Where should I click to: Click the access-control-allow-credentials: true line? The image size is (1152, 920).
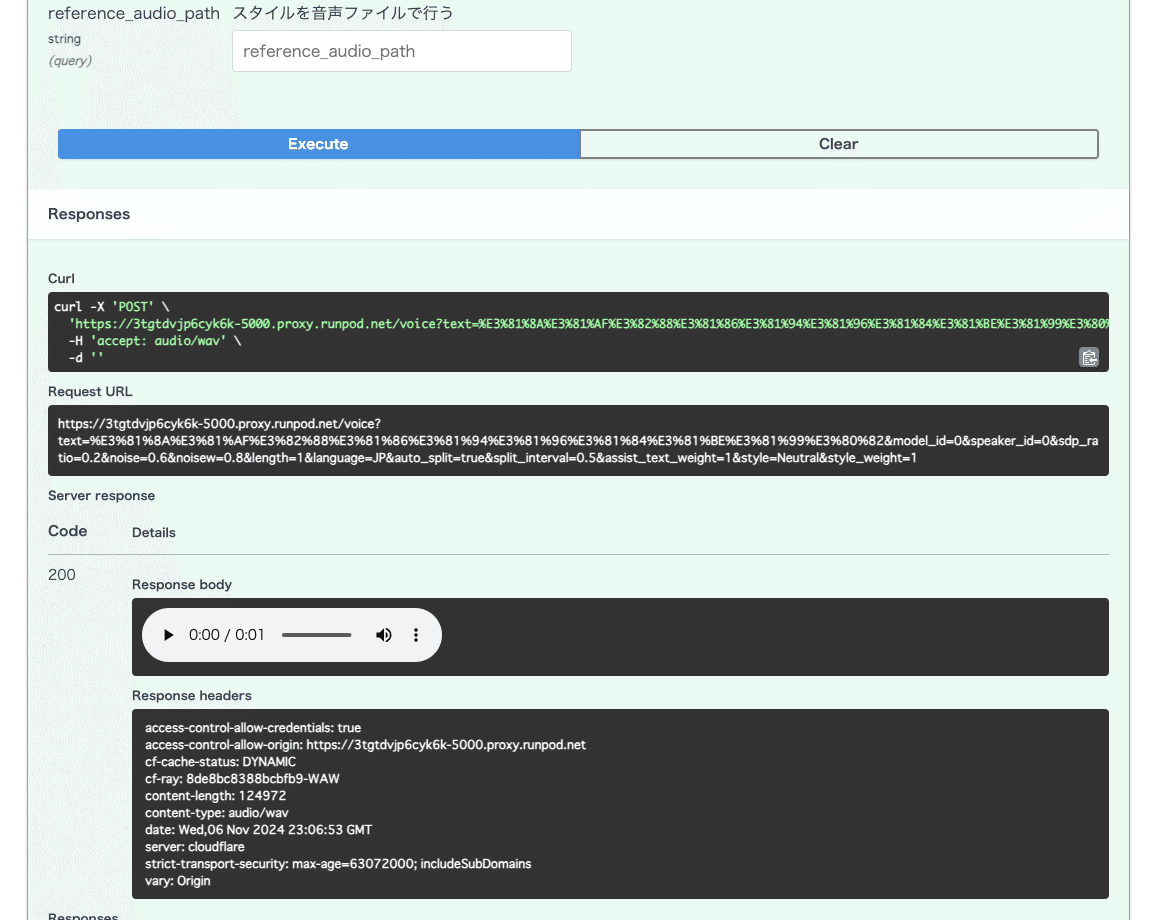point(253,728)
